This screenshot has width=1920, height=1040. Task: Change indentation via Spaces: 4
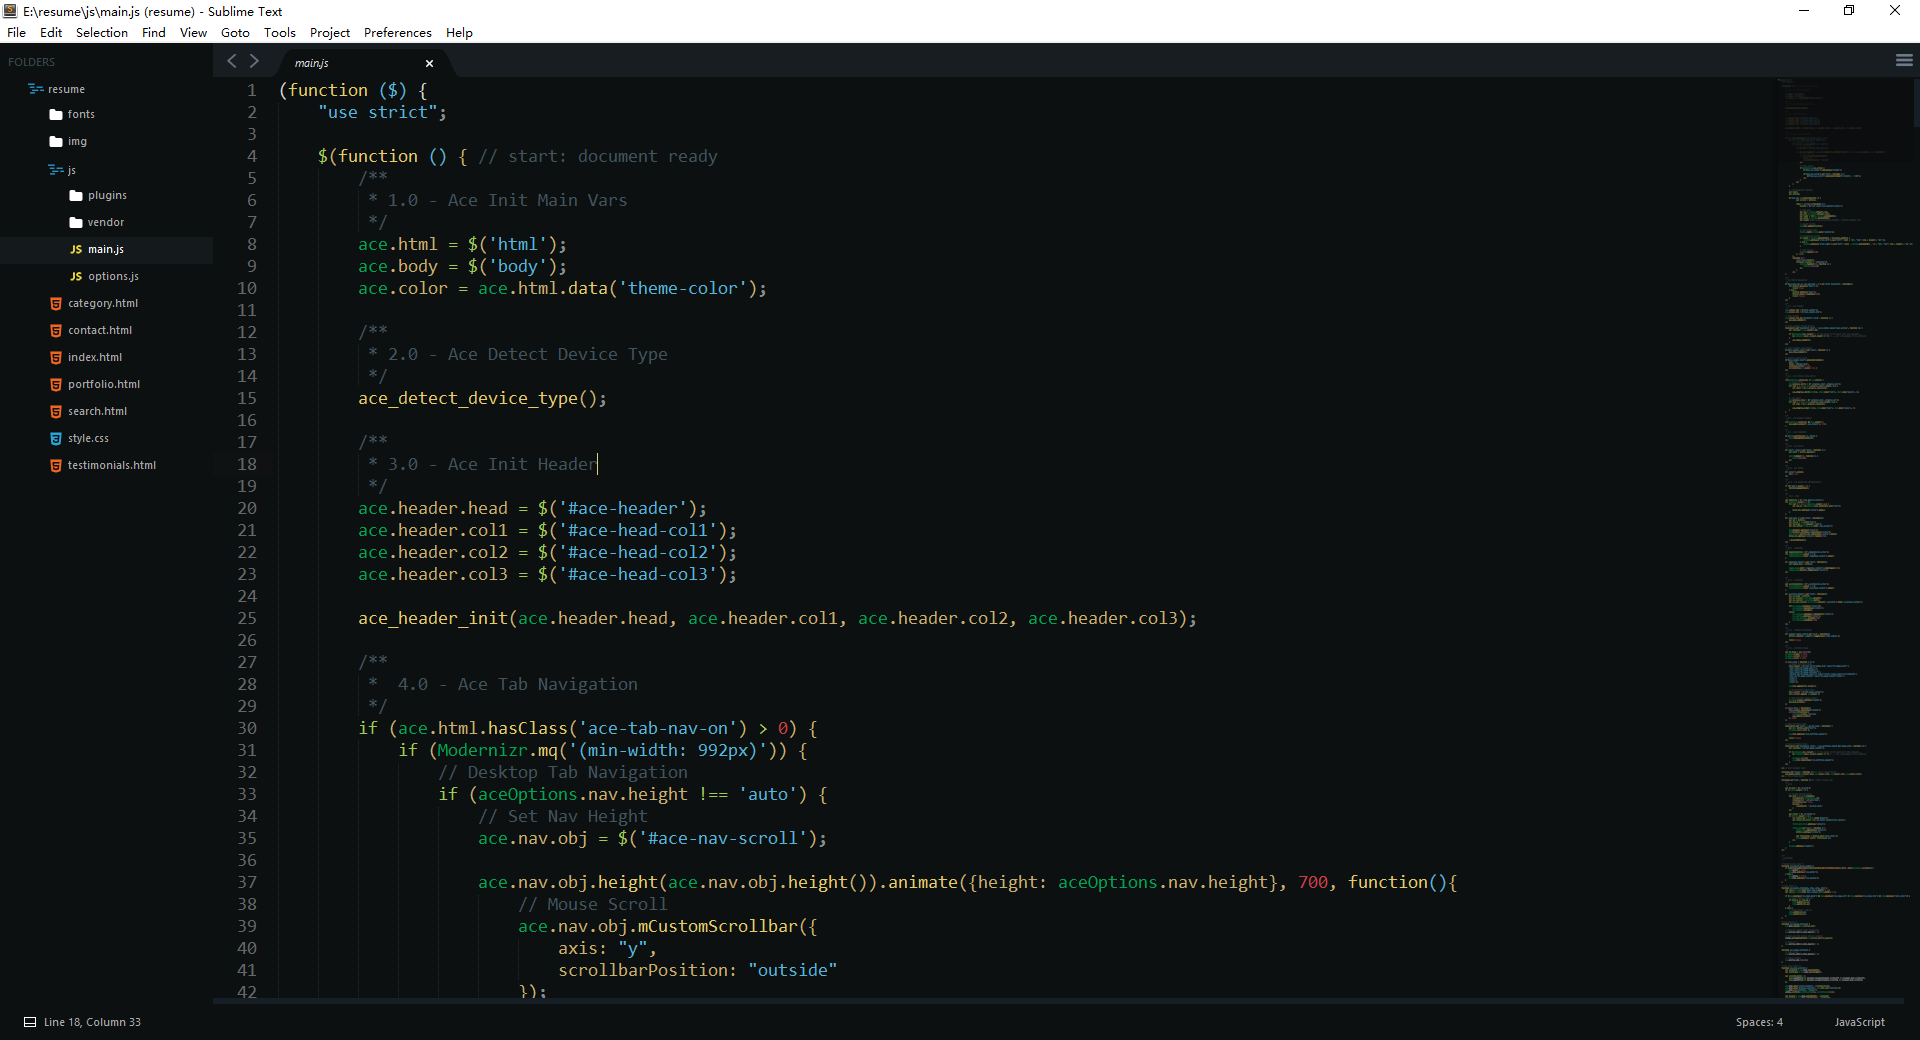click(x=1759, y=1022)
